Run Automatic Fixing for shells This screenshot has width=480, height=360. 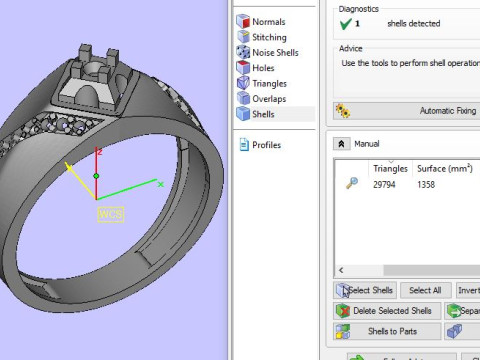point(407,111)
